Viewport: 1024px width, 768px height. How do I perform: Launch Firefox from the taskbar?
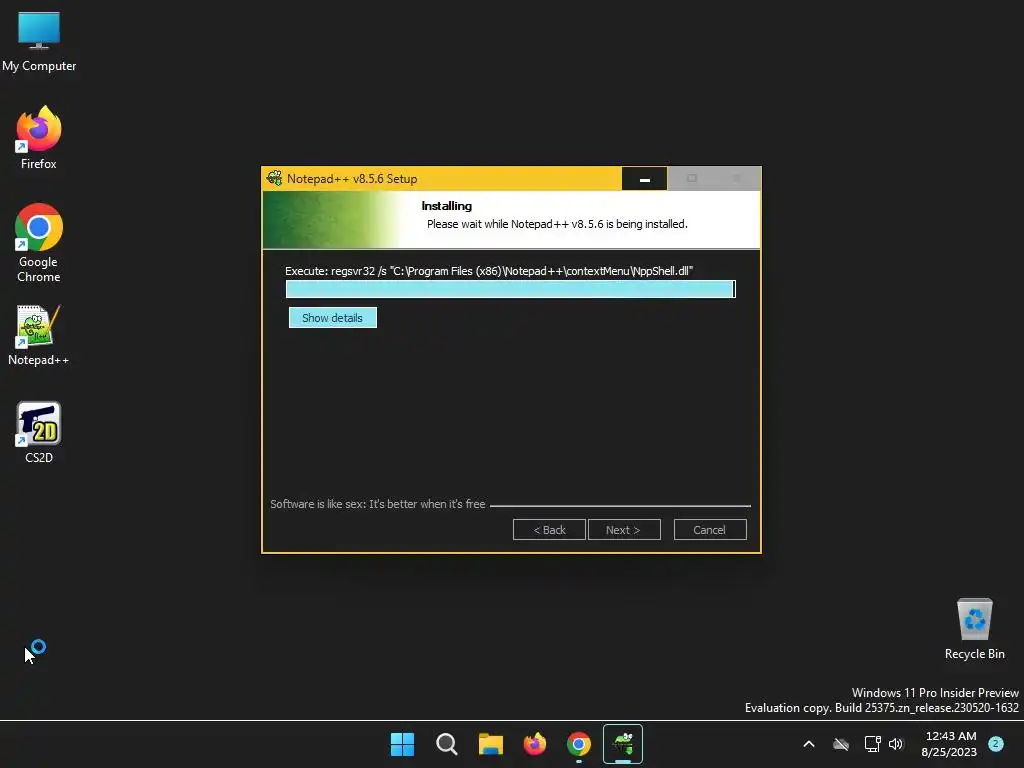click(535, 744)
